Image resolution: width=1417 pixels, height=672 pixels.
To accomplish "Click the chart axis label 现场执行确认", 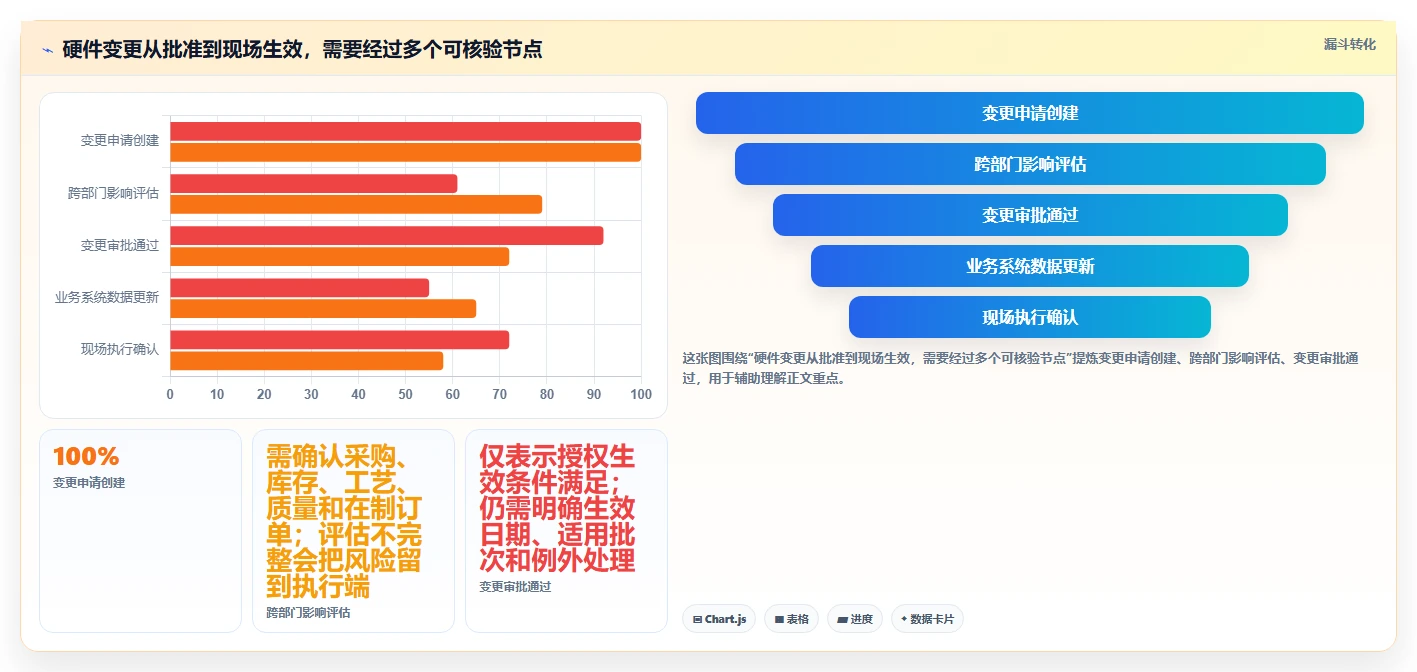I will click(120, 349).
